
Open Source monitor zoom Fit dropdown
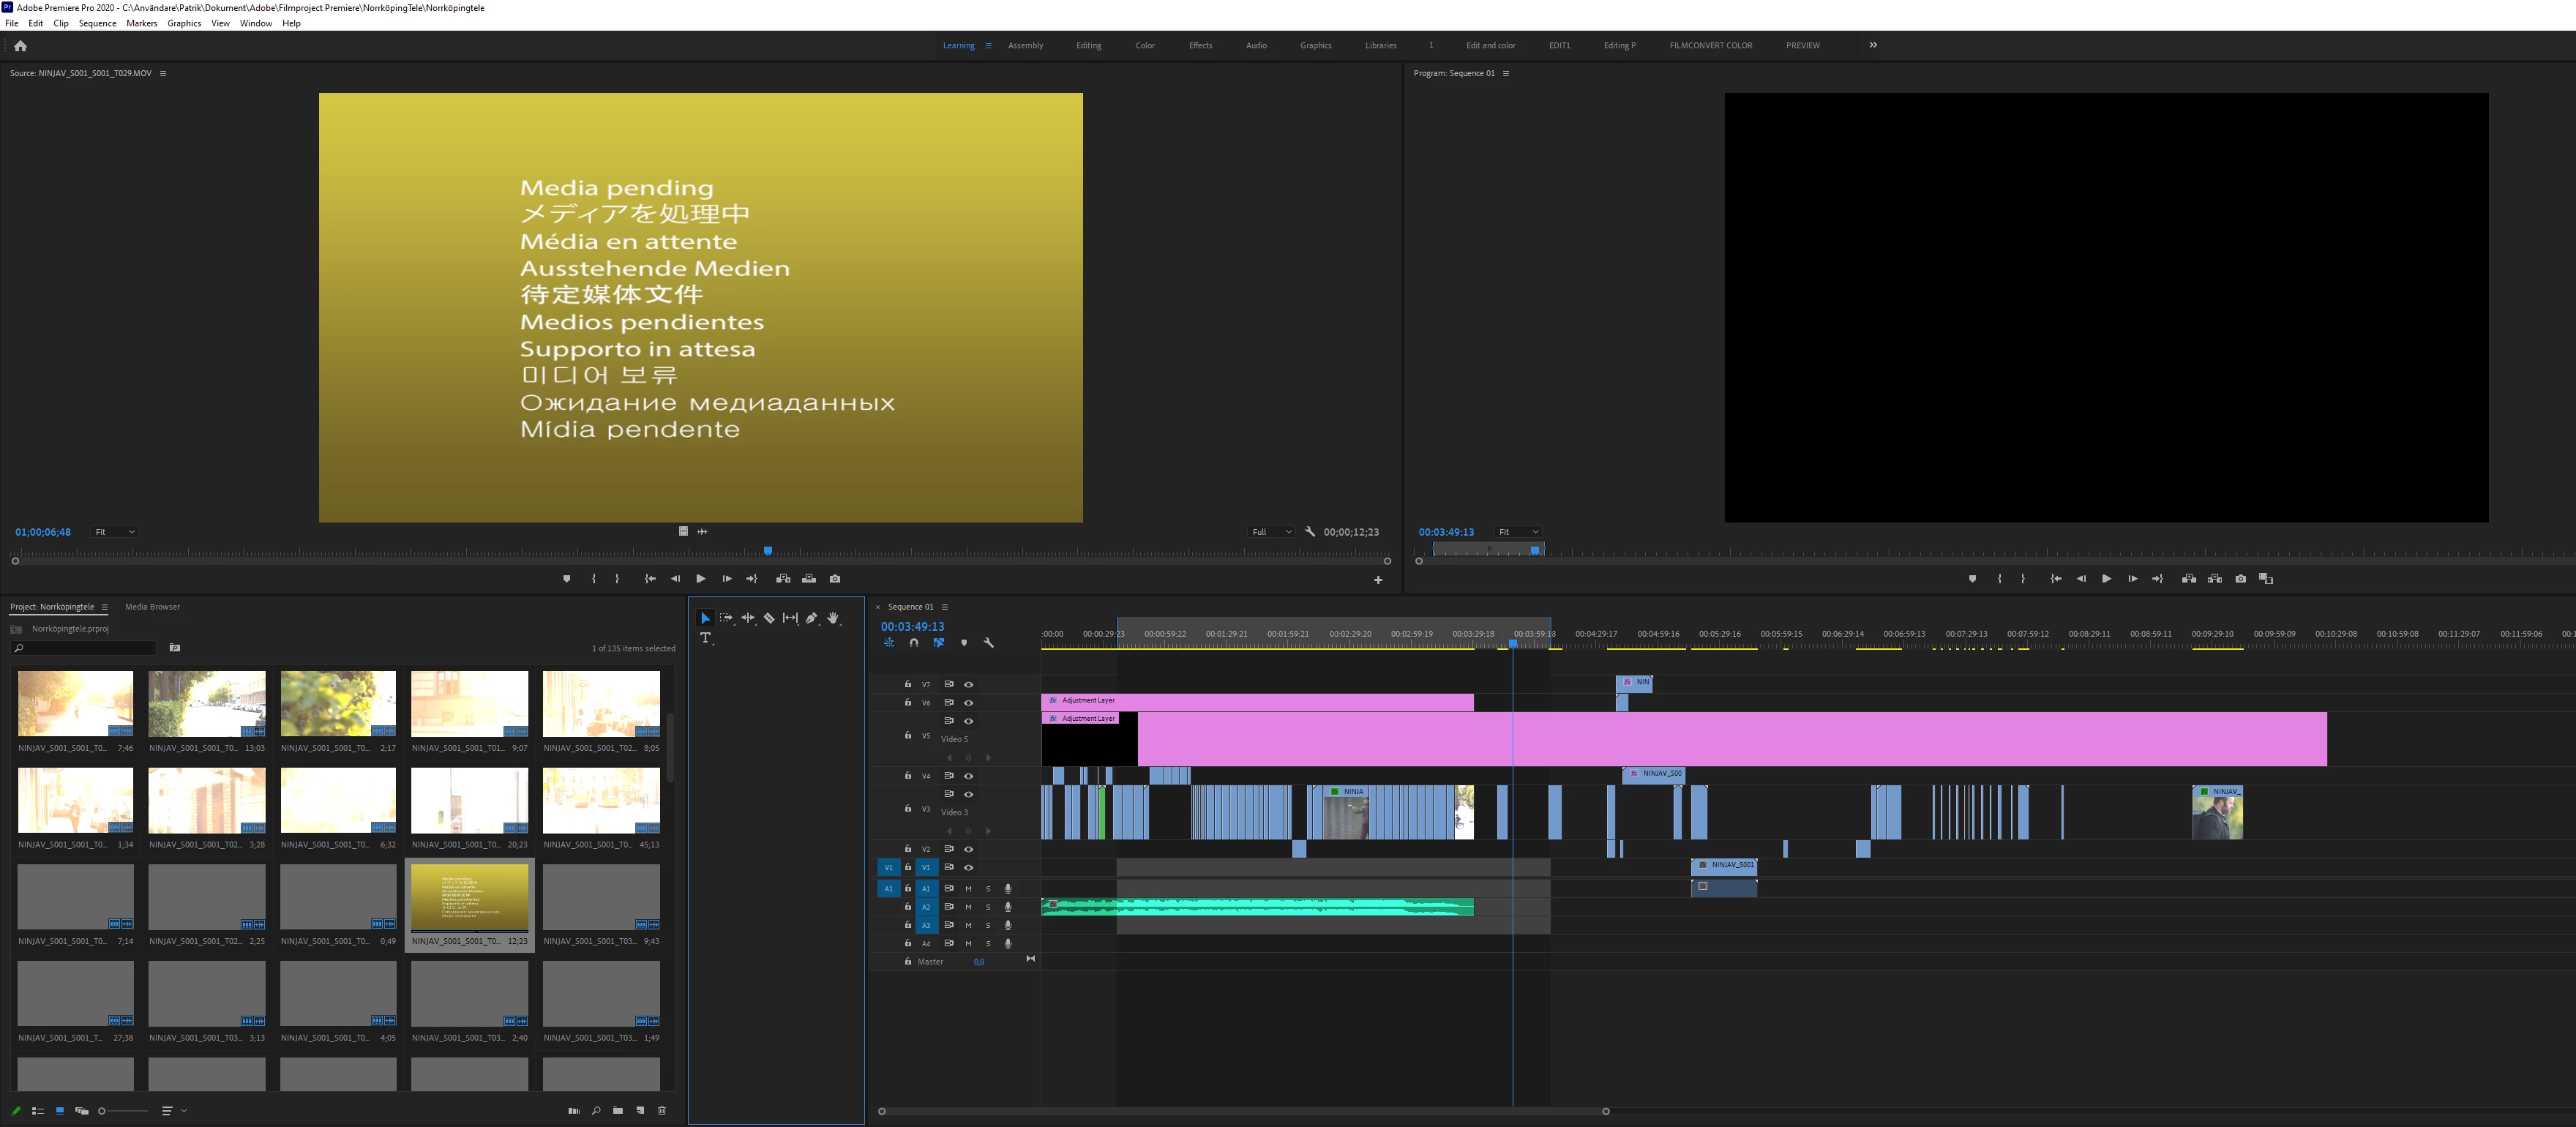pyautogui.click(x=115, y=532)
